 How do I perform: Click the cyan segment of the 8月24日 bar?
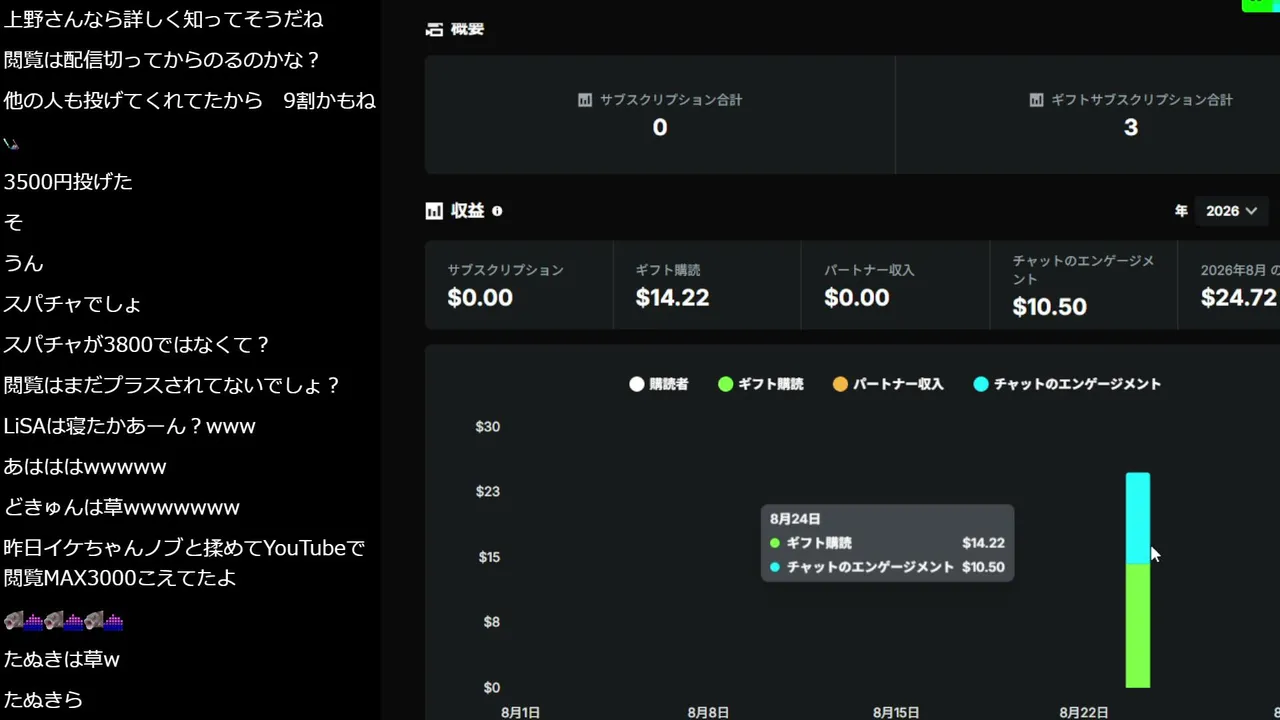pos(1138,518)
